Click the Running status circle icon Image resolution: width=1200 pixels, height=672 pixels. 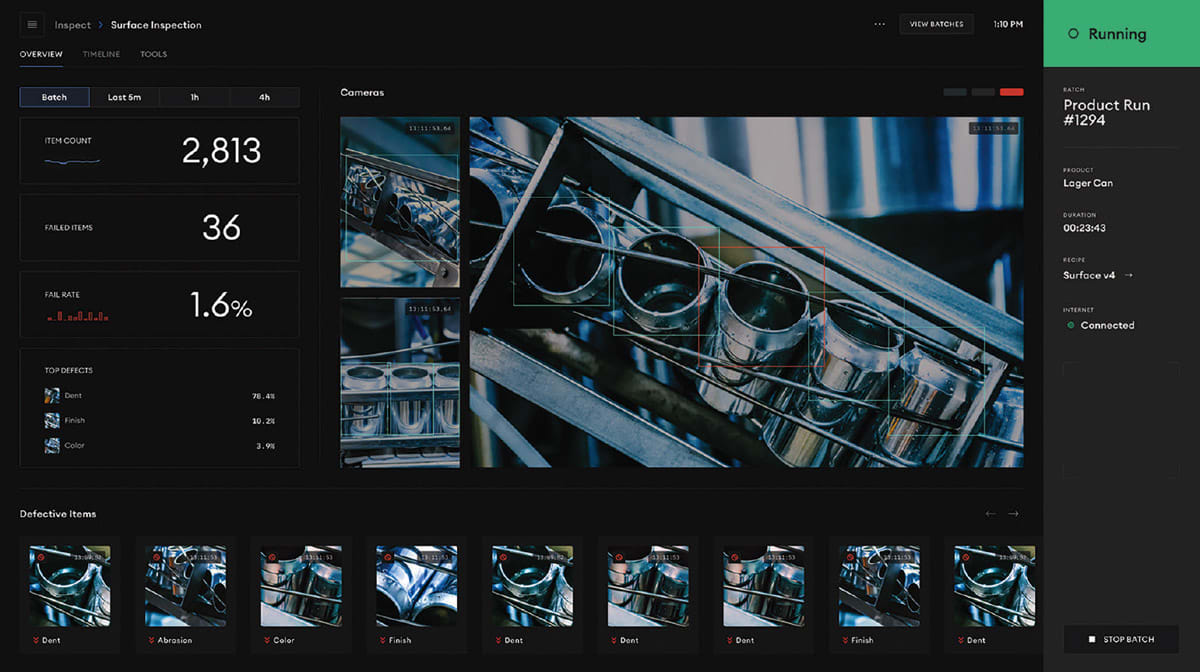[1073, 34]
